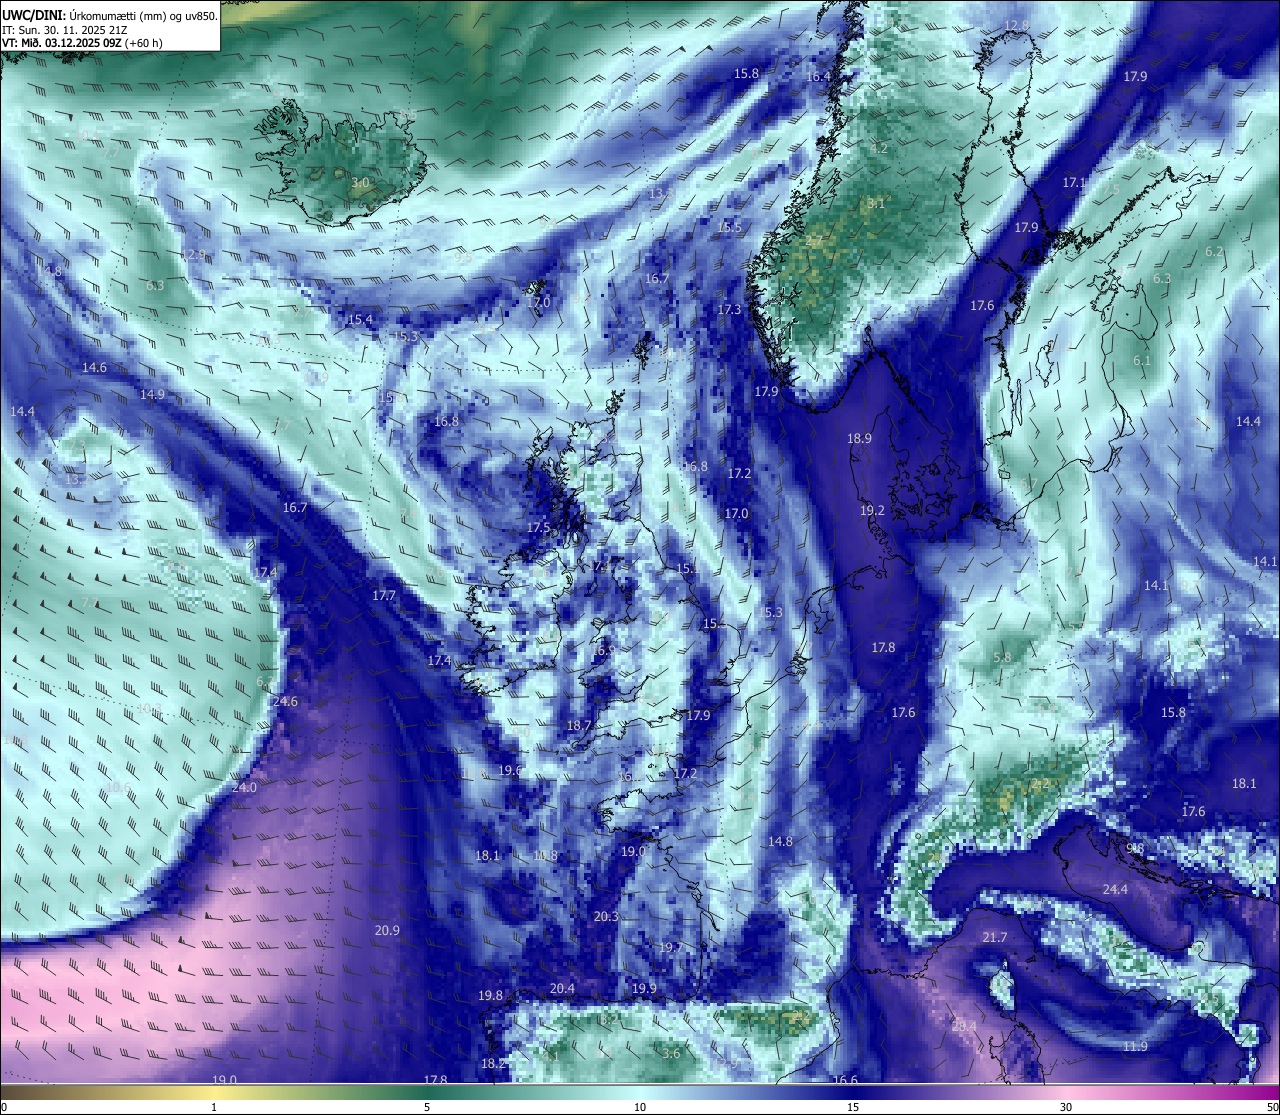
Task: Click the 18.7 value label
Action: tap(579, 726)
